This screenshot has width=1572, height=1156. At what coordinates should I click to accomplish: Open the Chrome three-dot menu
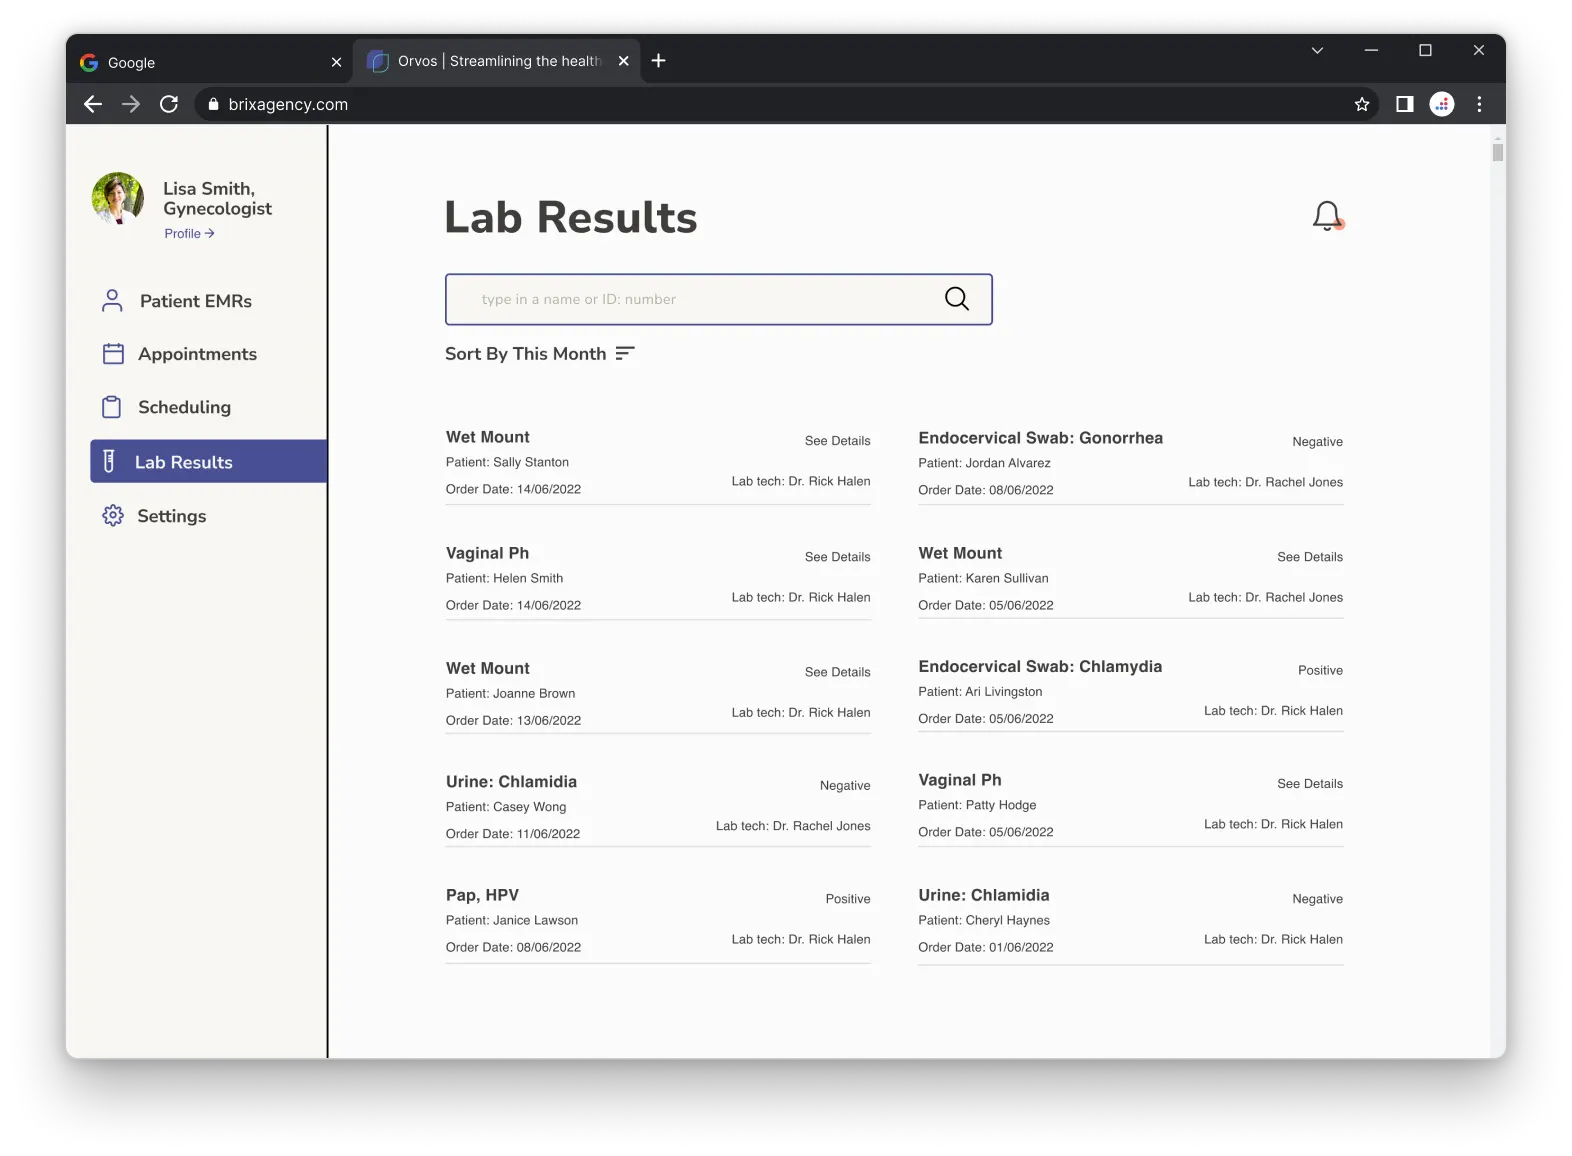(1479, 104)
